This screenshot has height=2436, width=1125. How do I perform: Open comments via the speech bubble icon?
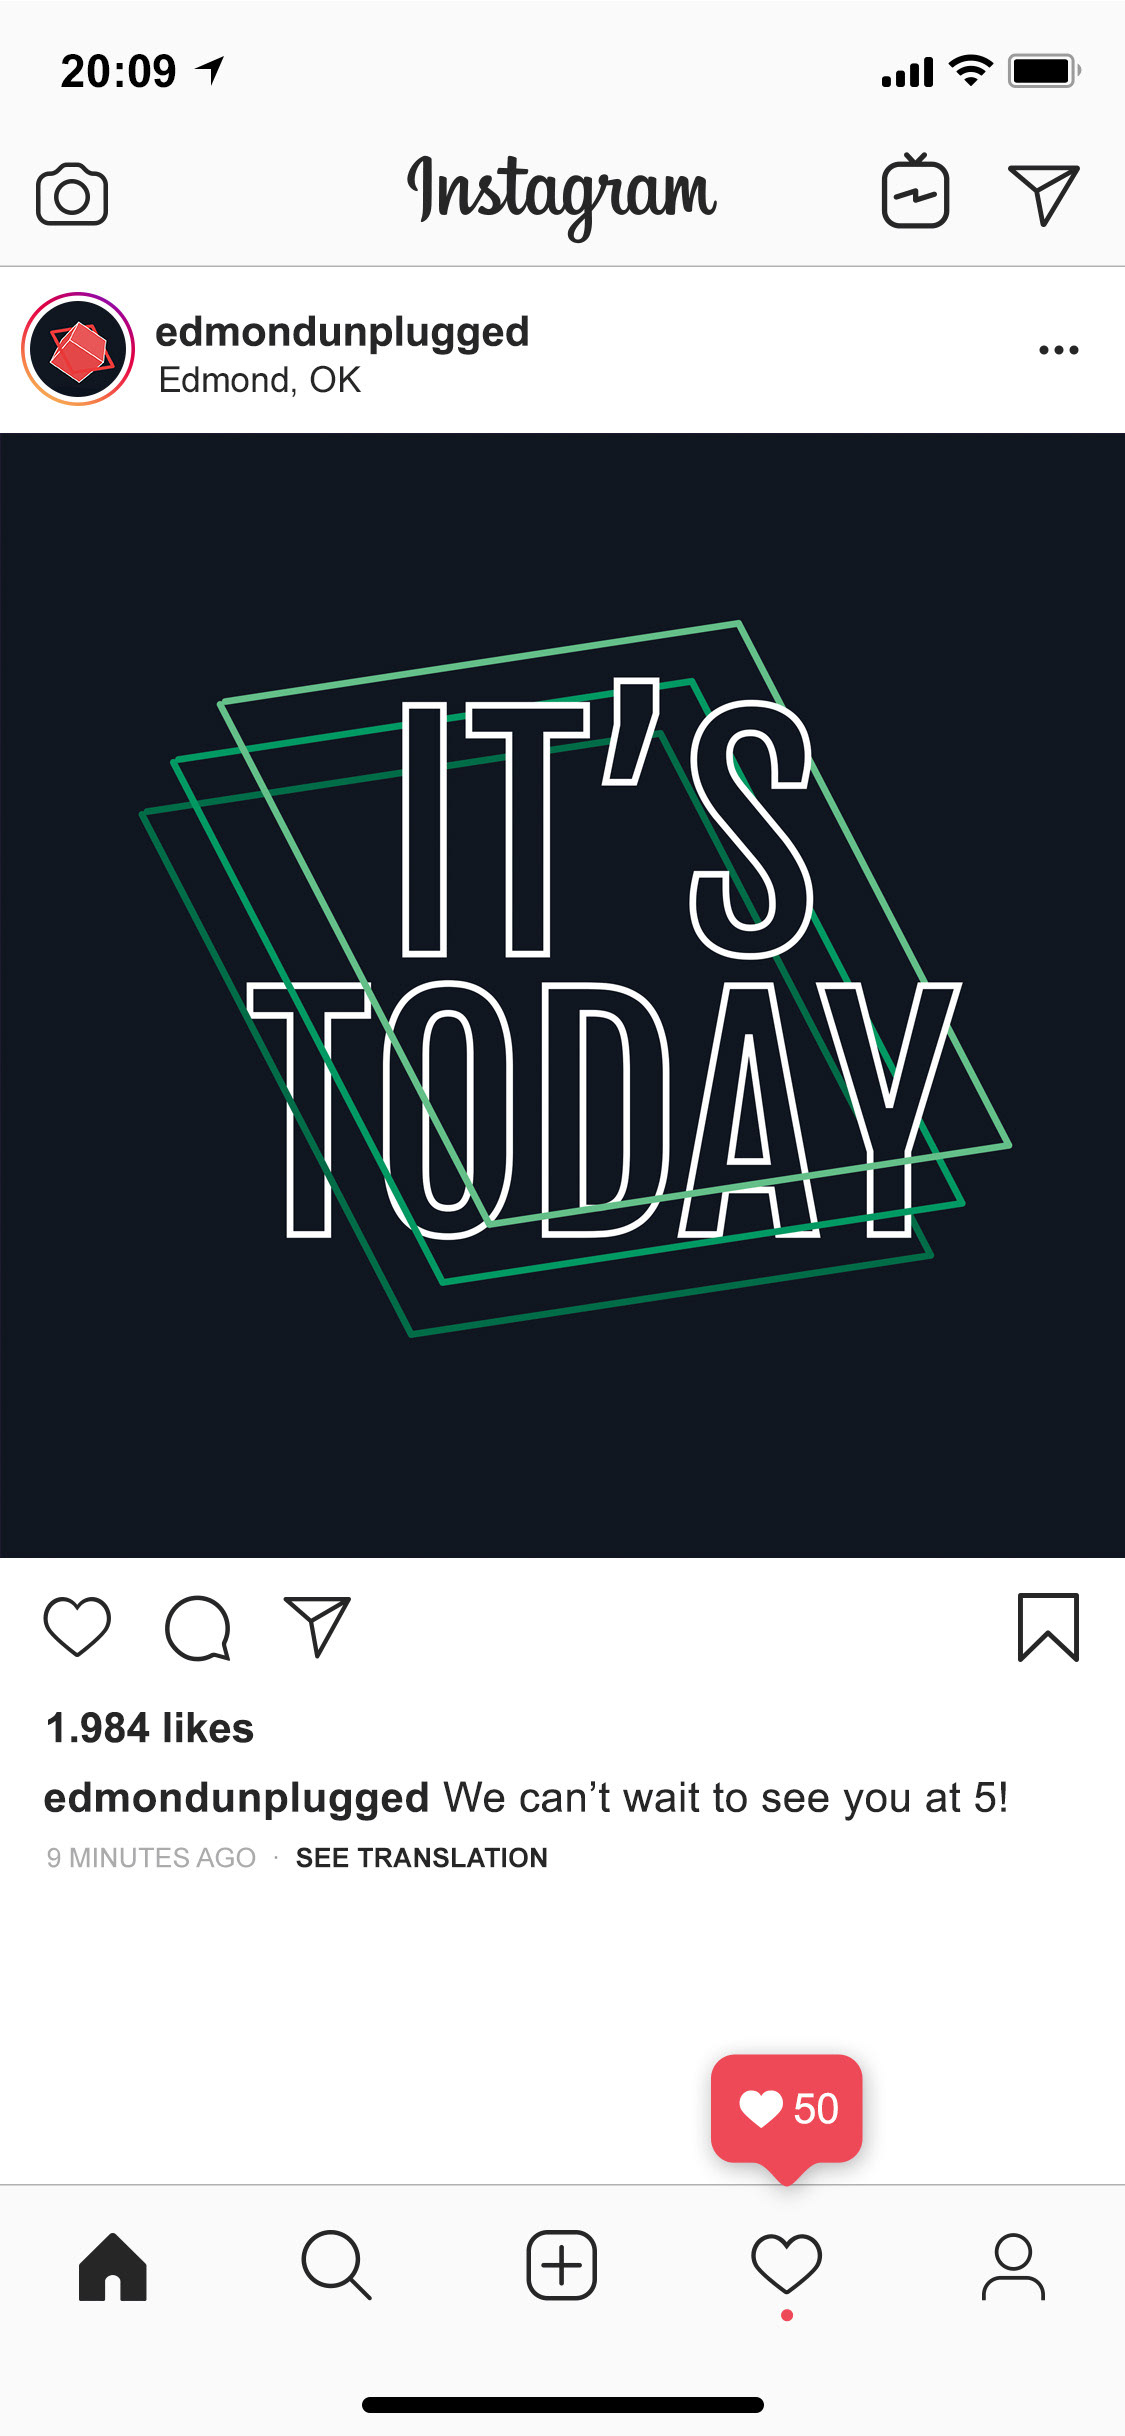click(x=198, y=1628)
